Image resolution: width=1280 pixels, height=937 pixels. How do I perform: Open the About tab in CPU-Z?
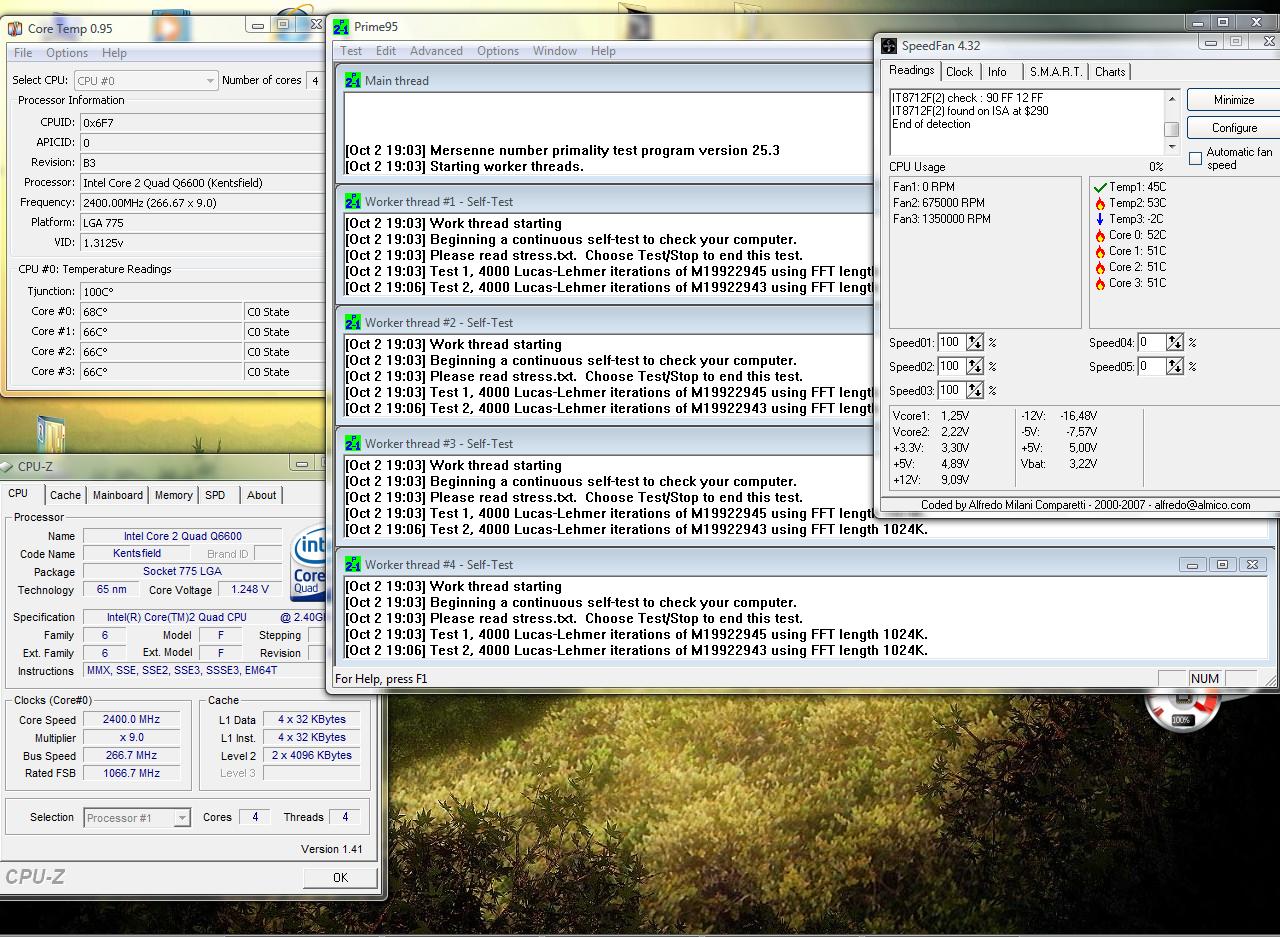tap(262, 495)
